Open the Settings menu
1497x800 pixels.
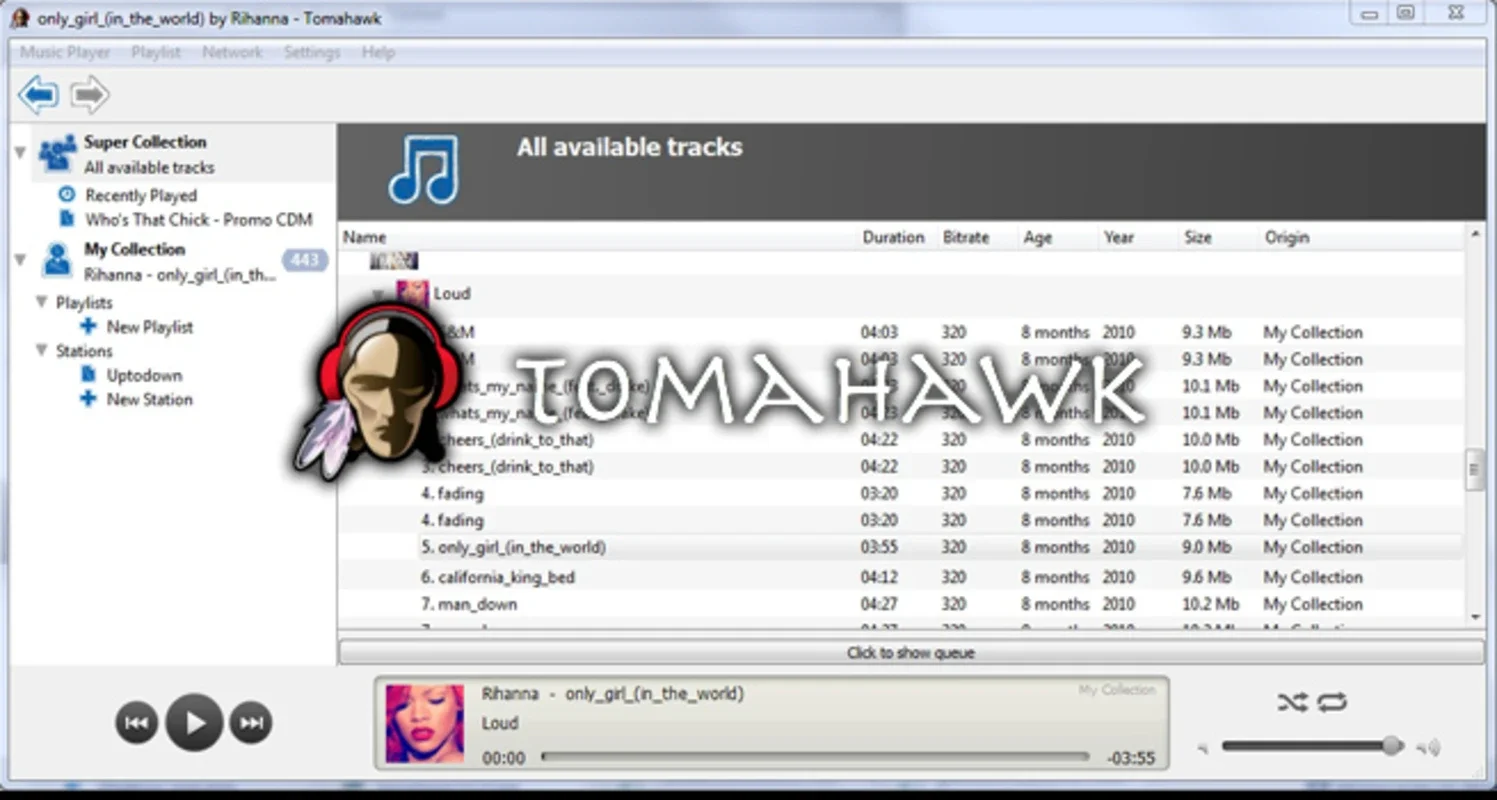coord(312,52)
